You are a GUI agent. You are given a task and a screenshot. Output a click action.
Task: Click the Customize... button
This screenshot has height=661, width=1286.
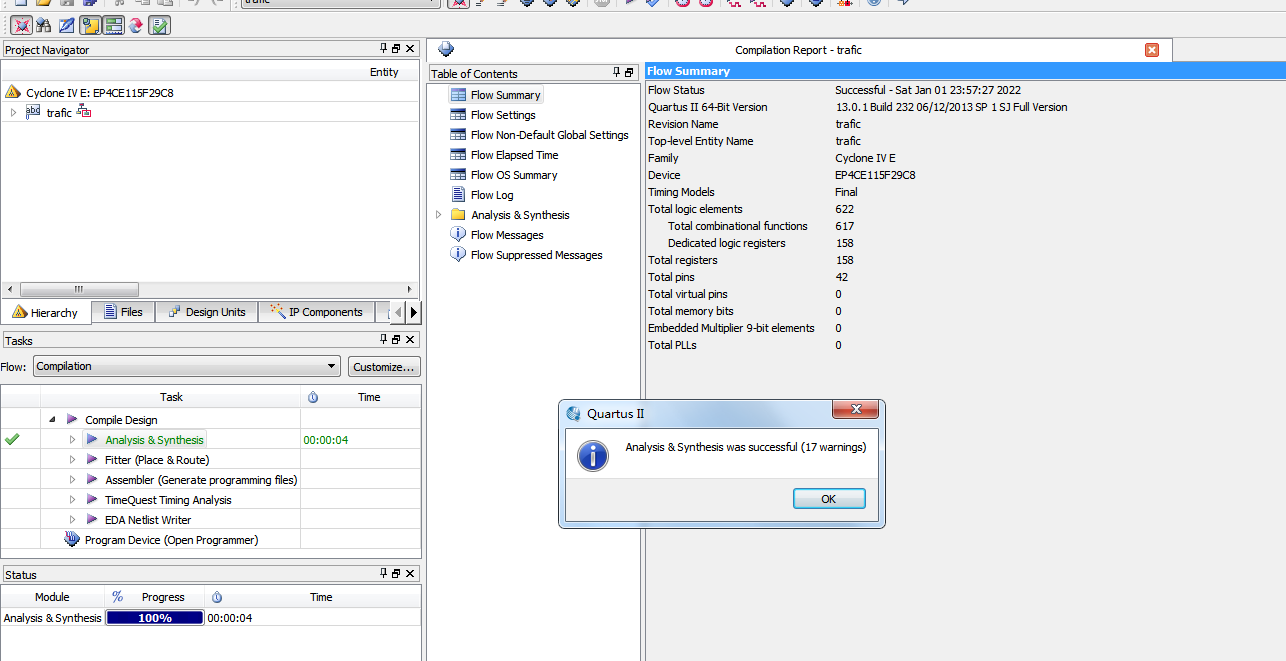(384, 367)
